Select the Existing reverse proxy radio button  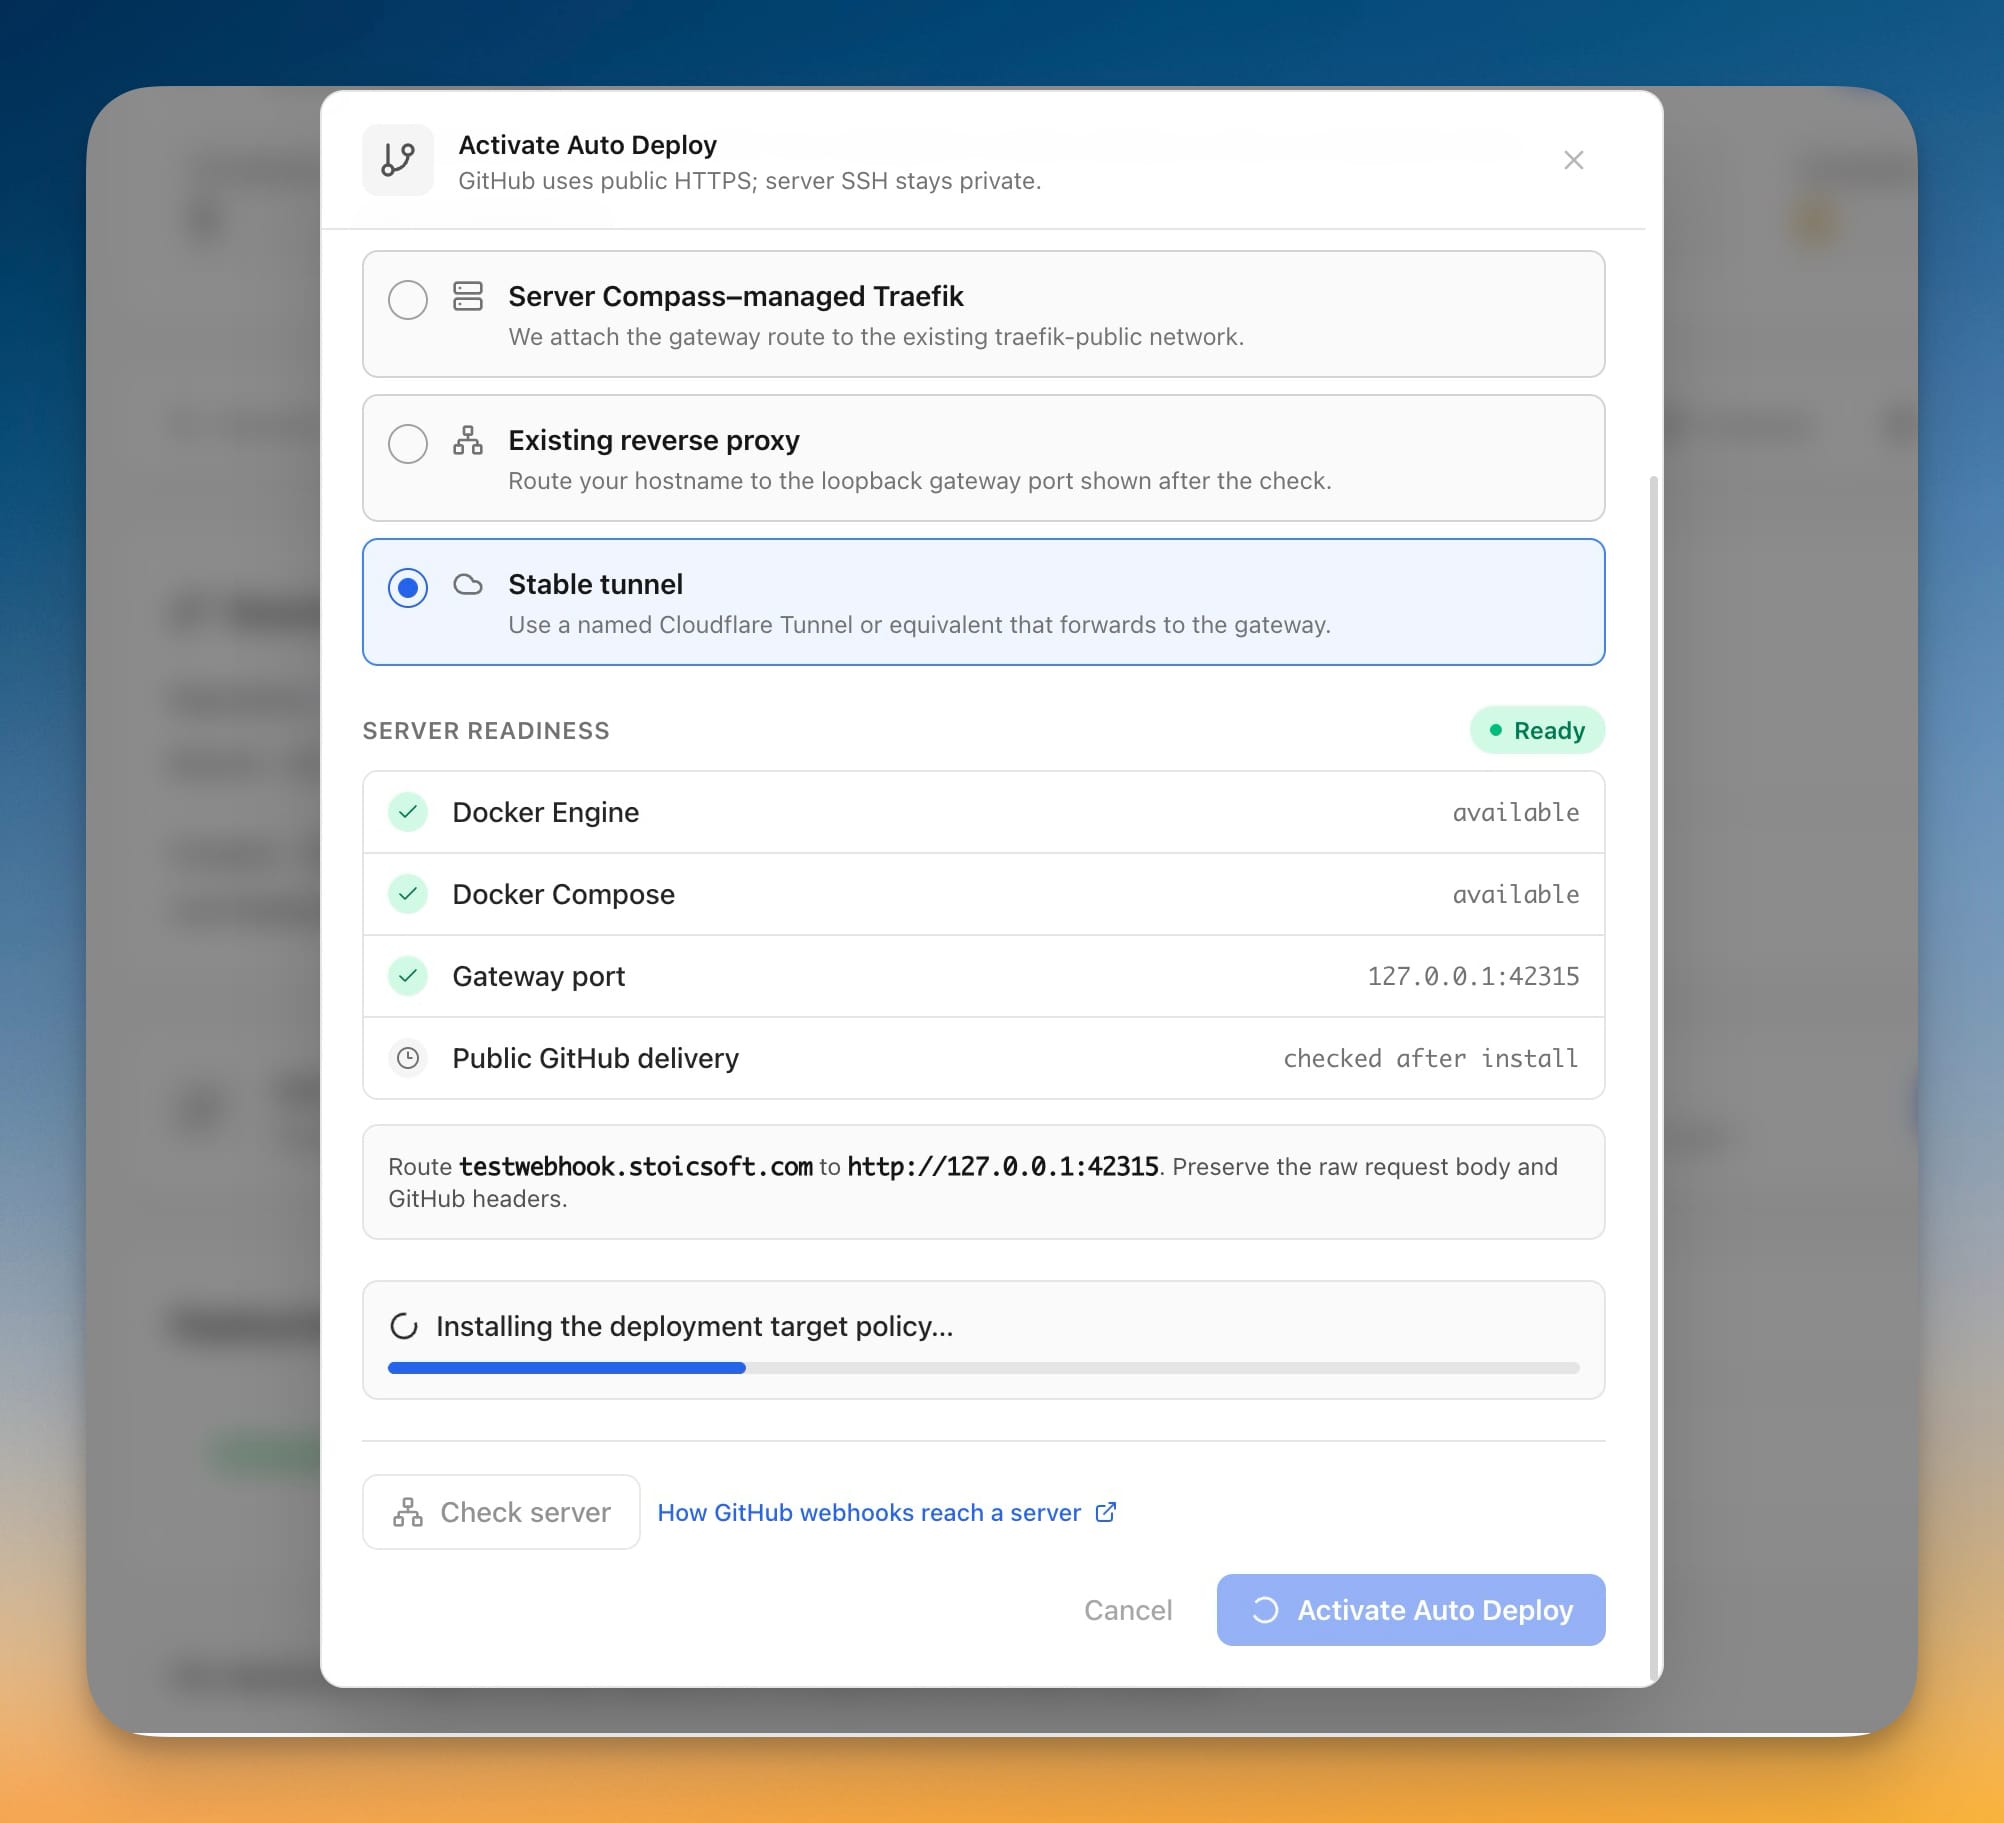408,443
